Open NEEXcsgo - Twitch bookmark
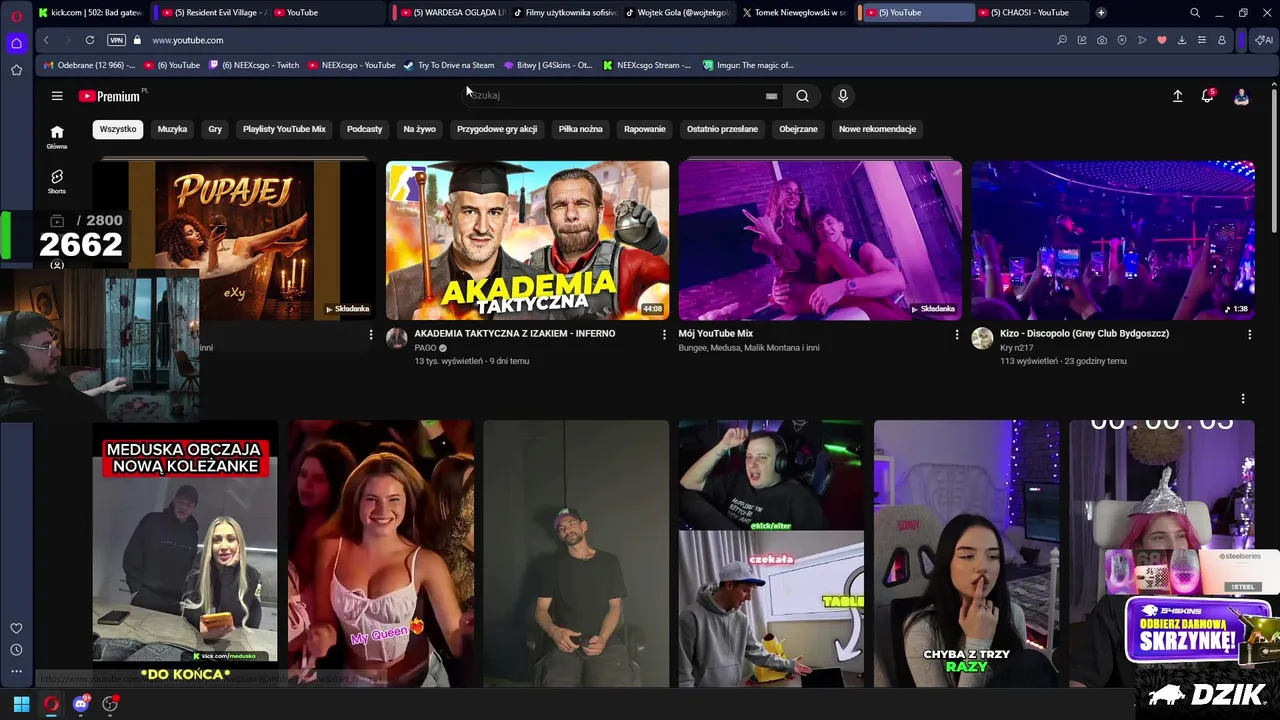Screen dimensions: 1280x720 [253, 65]
